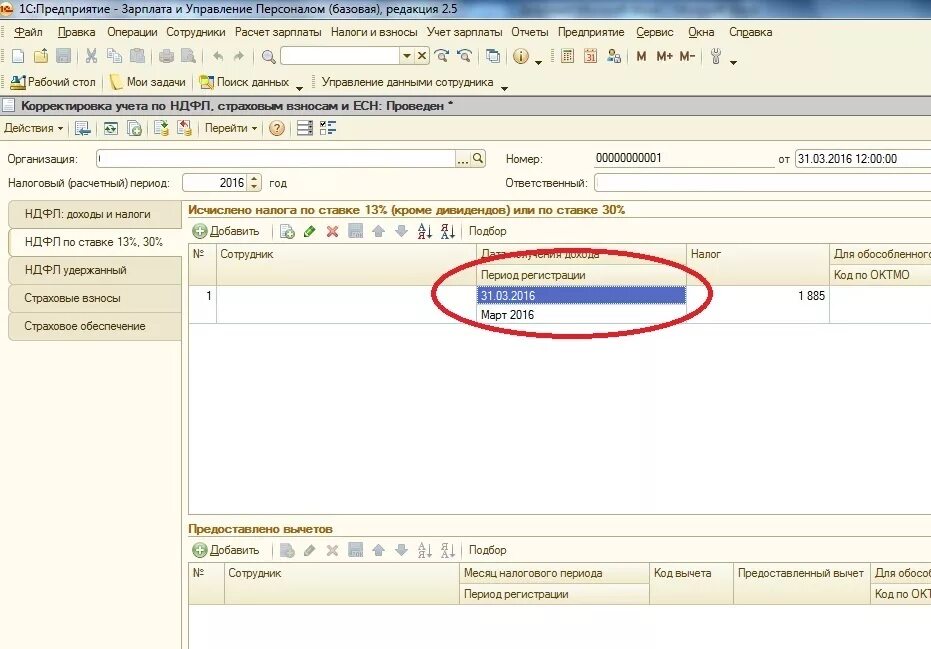Add row to tax calculated table
This screenshot has width=931, height=649.
coord(226,231)
